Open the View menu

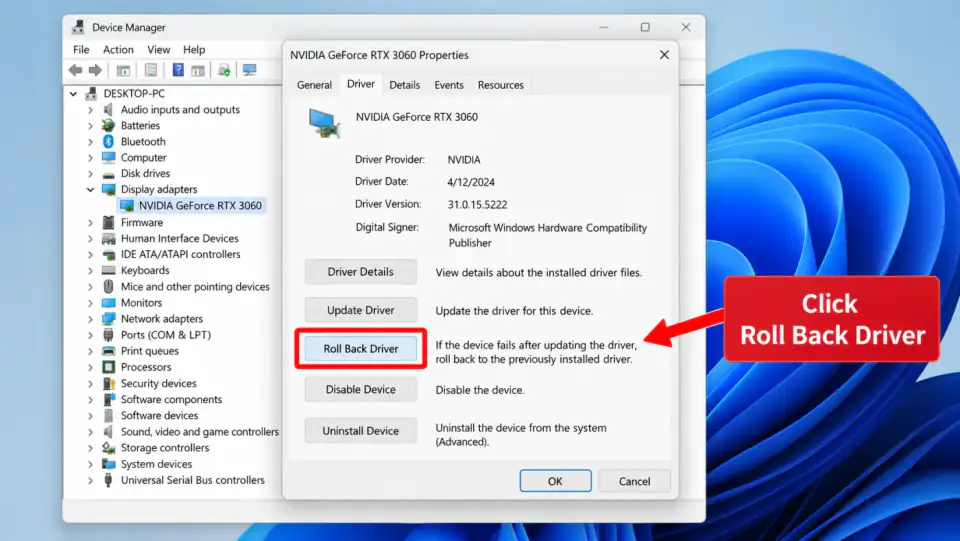pyautogui.click(x=159, y=50)
